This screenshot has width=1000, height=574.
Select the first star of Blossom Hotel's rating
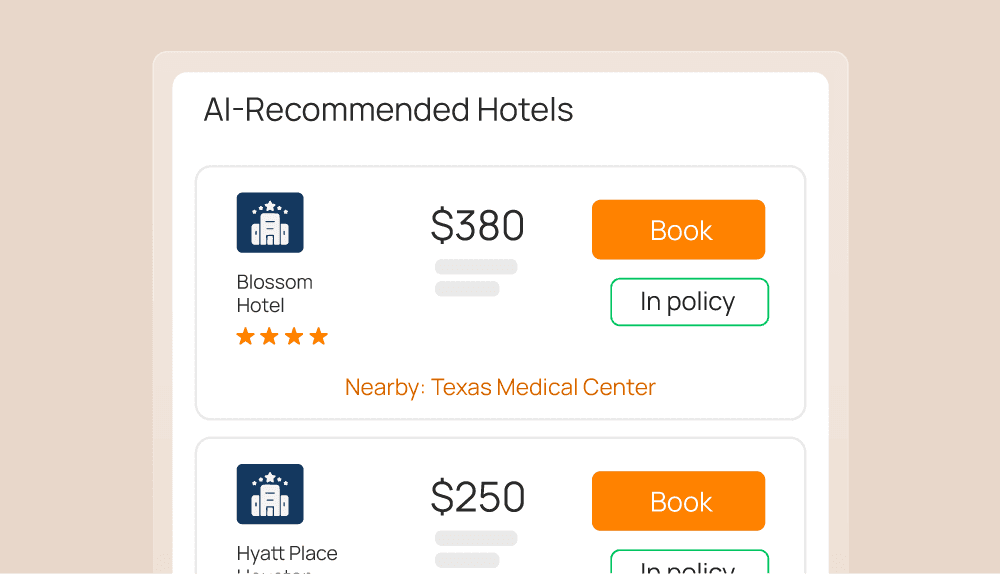[246, 336]
